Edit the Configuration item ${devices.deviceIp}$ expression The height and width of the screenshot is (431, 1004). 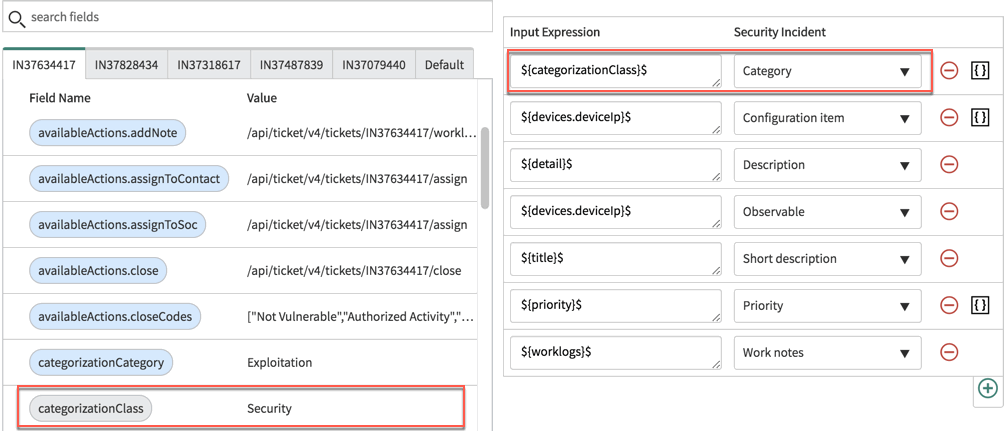coord(616,118)
